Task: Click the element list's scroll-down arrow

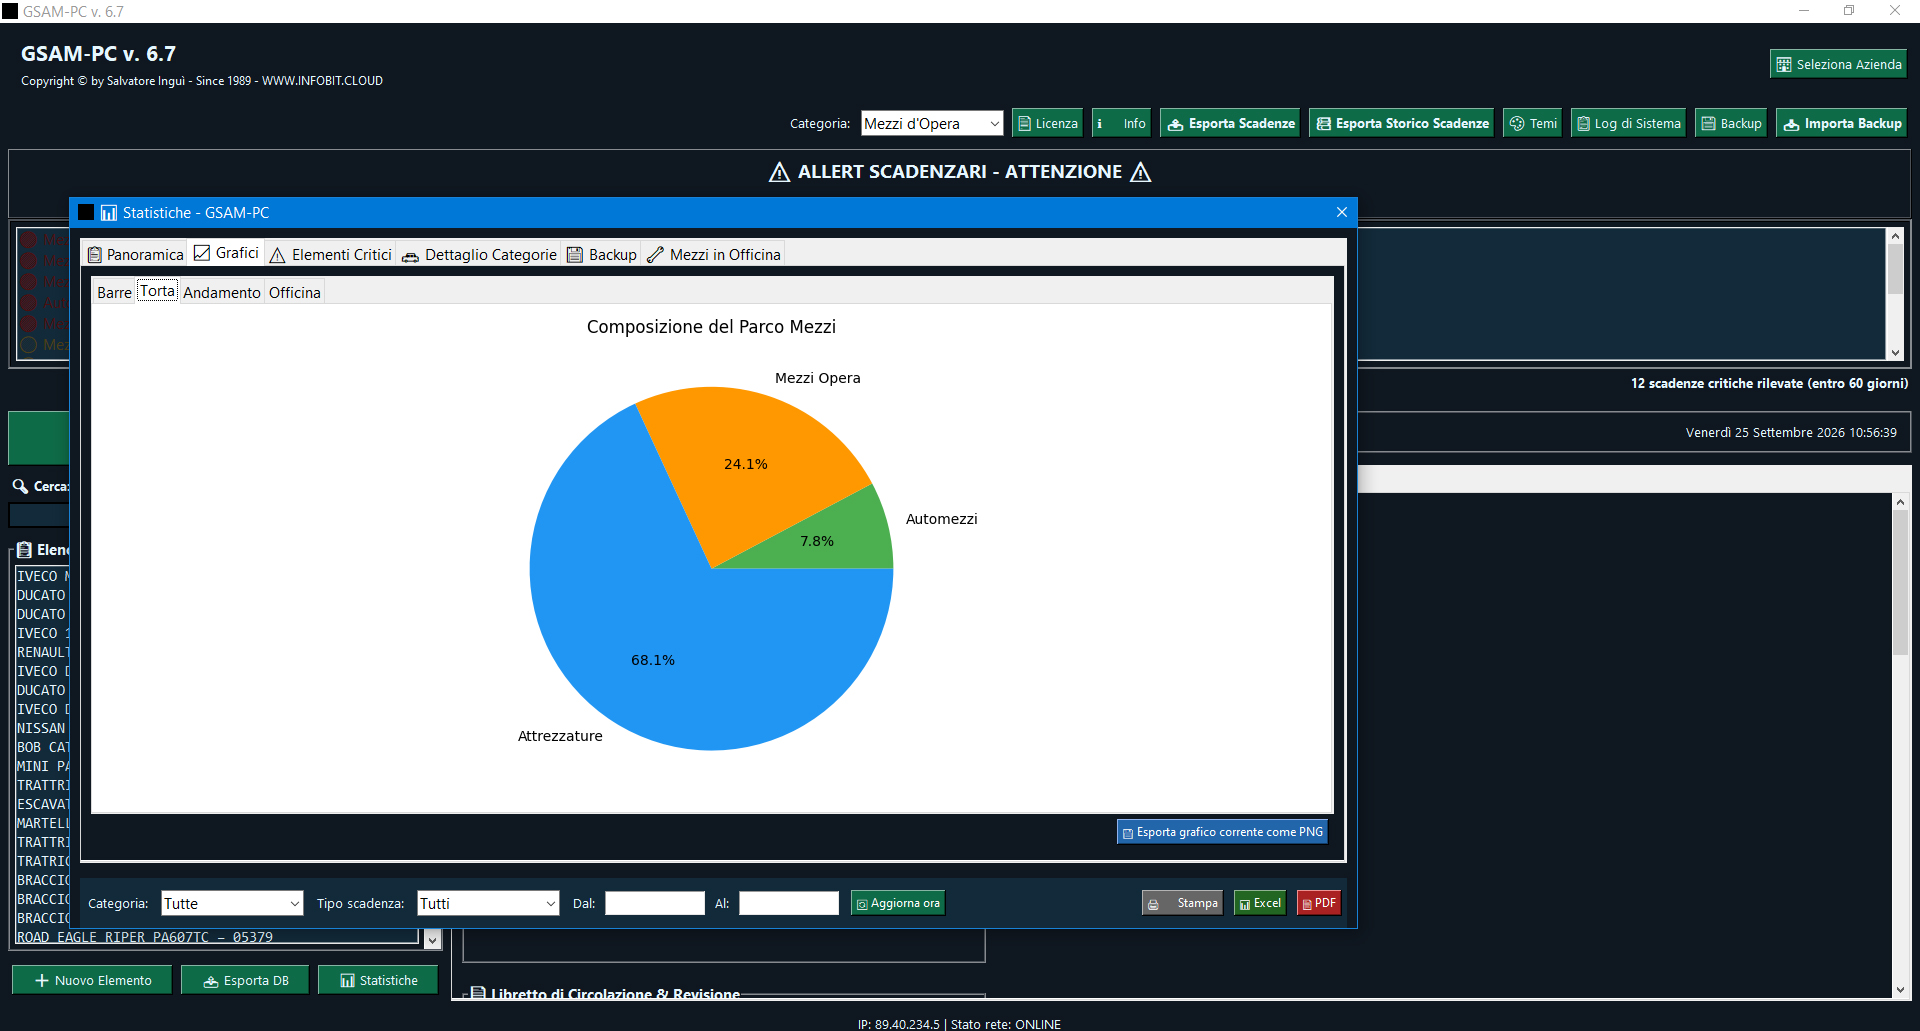Action: click(432, 940)
